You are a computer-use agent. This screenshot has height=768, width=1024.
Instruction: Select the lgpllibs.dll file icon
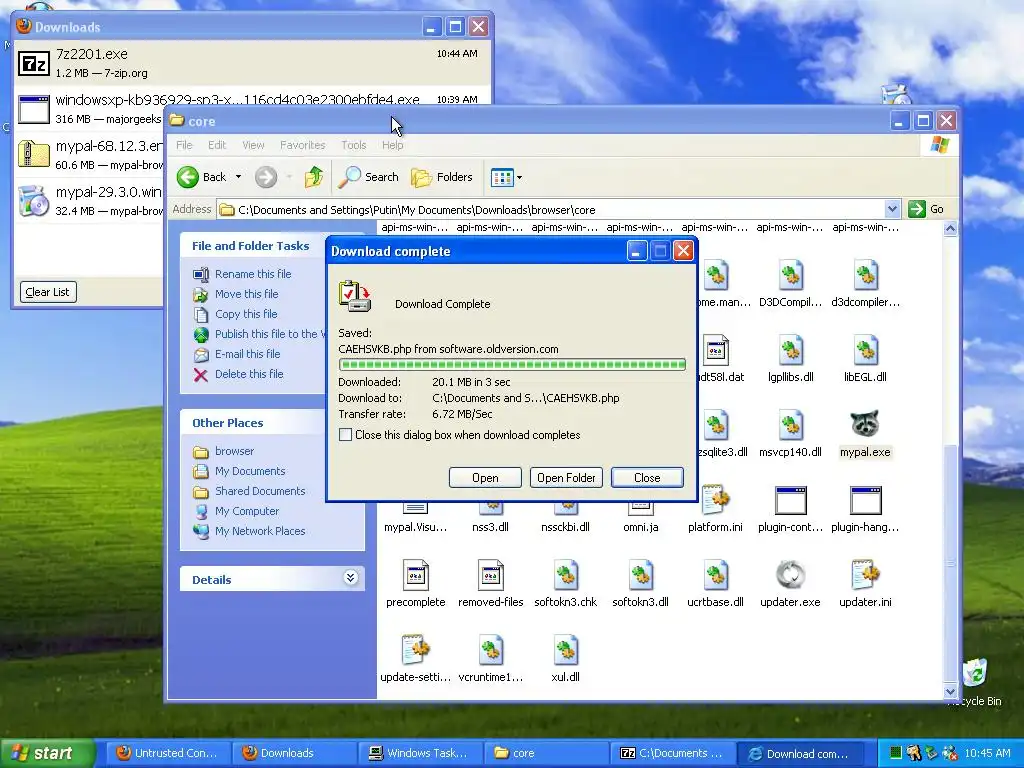[x=790, y=350]
